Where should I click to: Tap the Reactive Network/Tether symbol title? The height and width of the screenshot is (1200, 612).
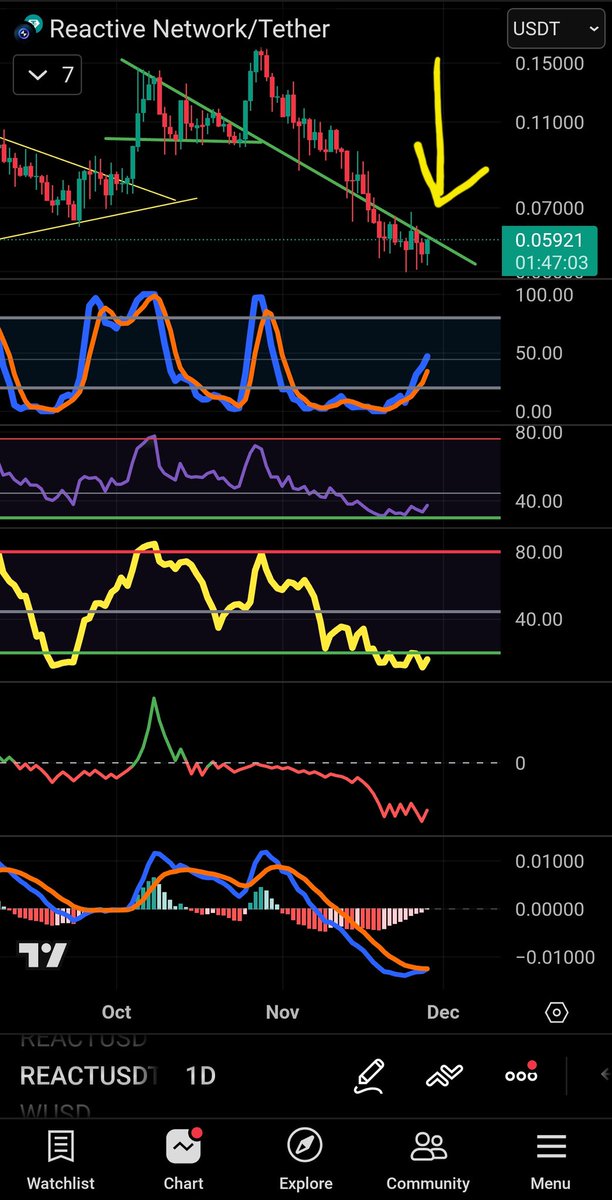(x=190, y=29)
